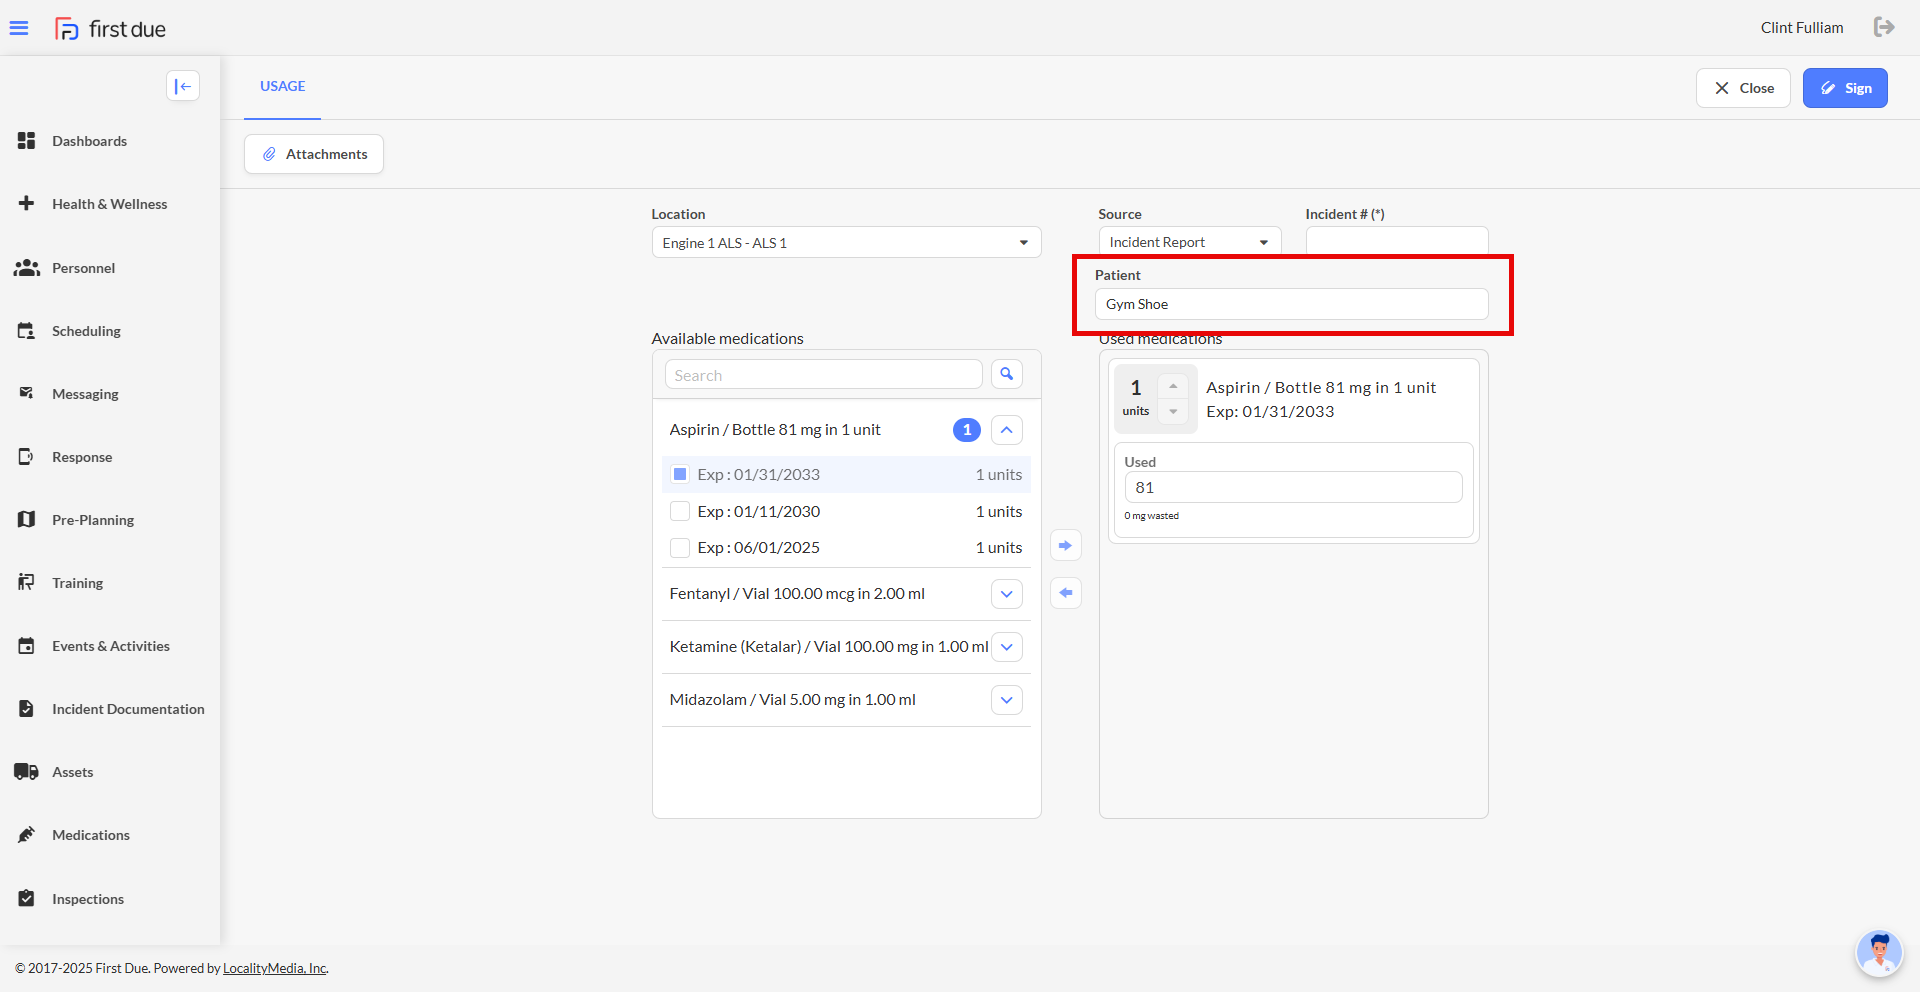Open the hamburger menu icon
Viewport: 1920px width, 993px height.
click(19, 28)
